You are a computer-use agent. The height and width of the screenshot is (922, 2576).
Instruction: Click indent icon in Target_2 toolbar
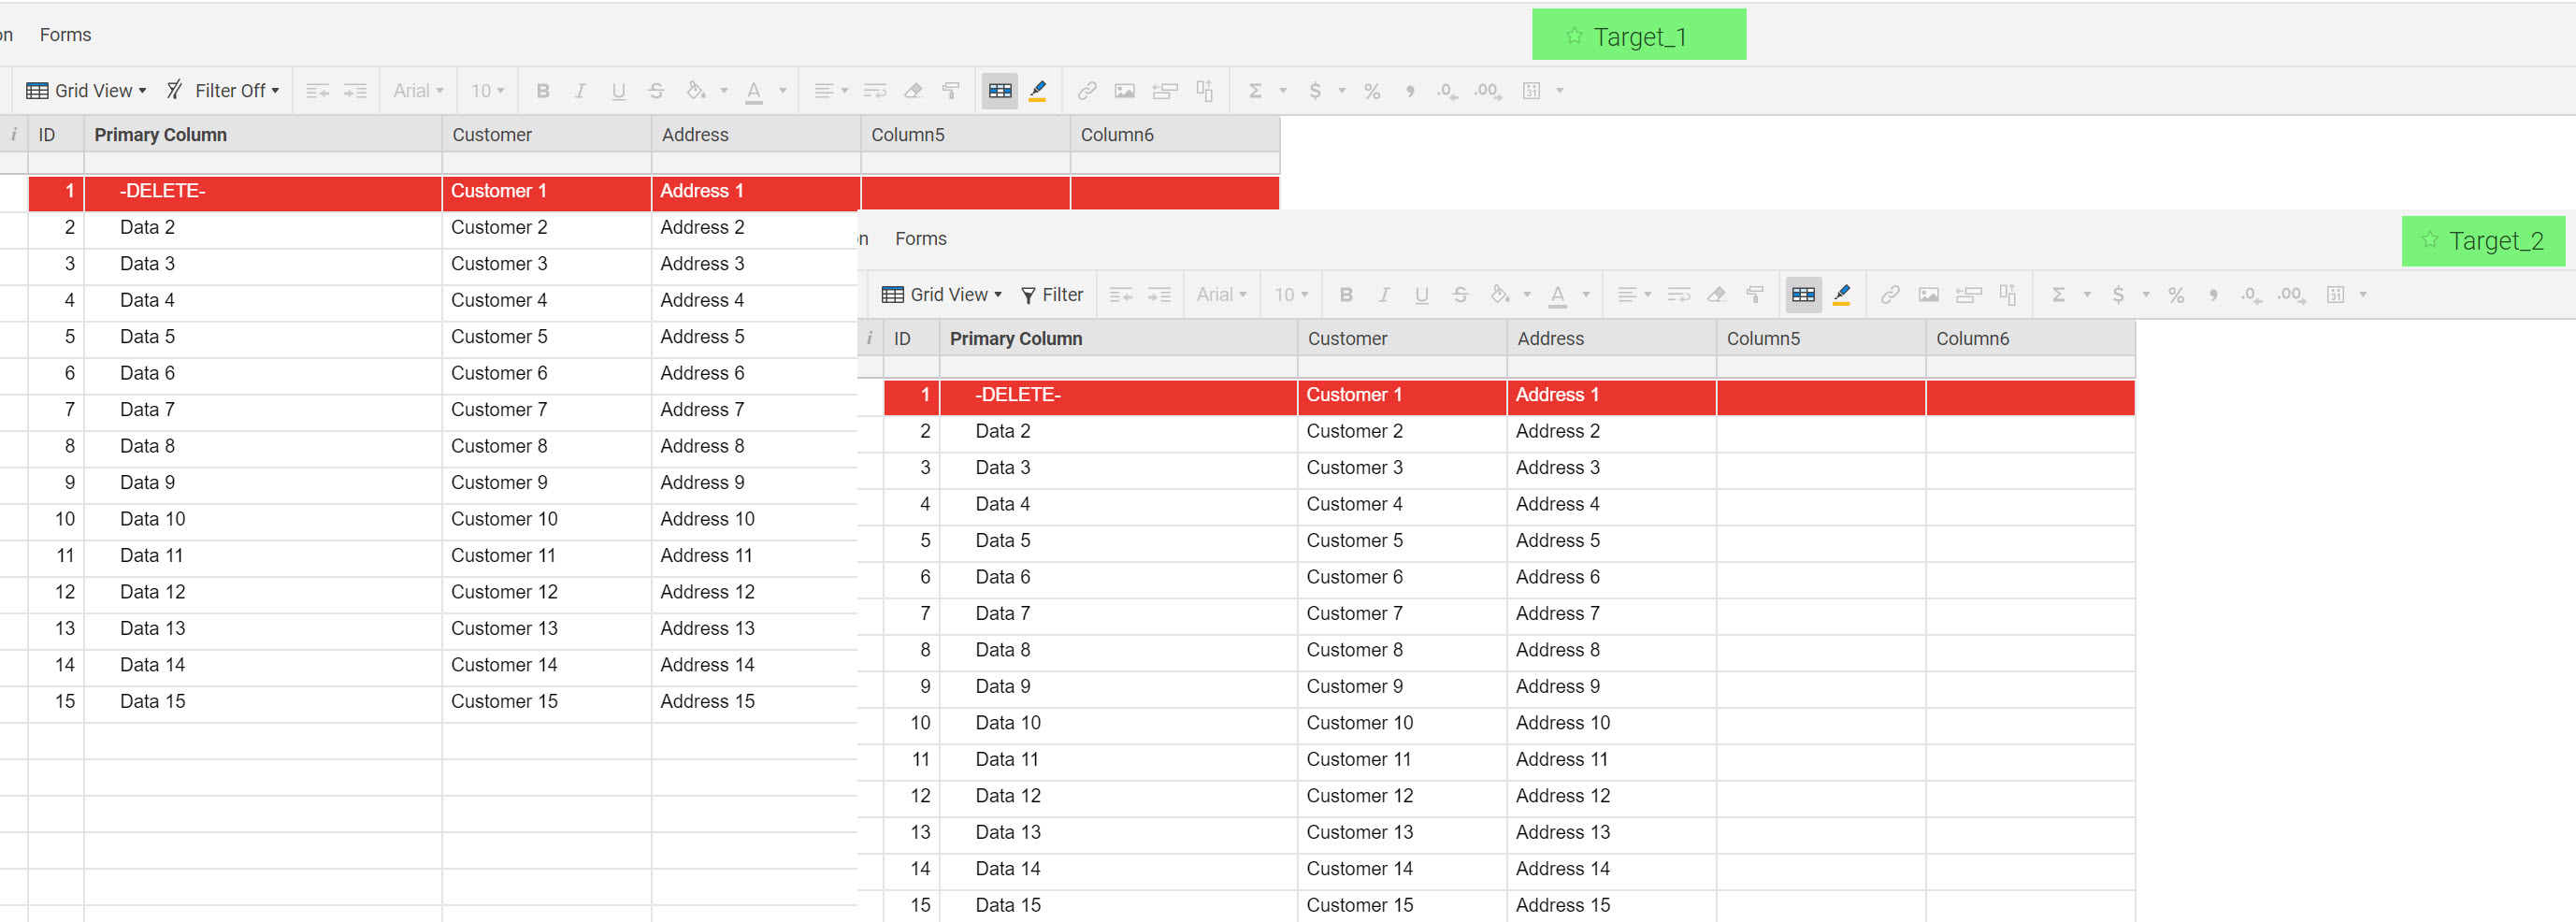click(1159, 295)
